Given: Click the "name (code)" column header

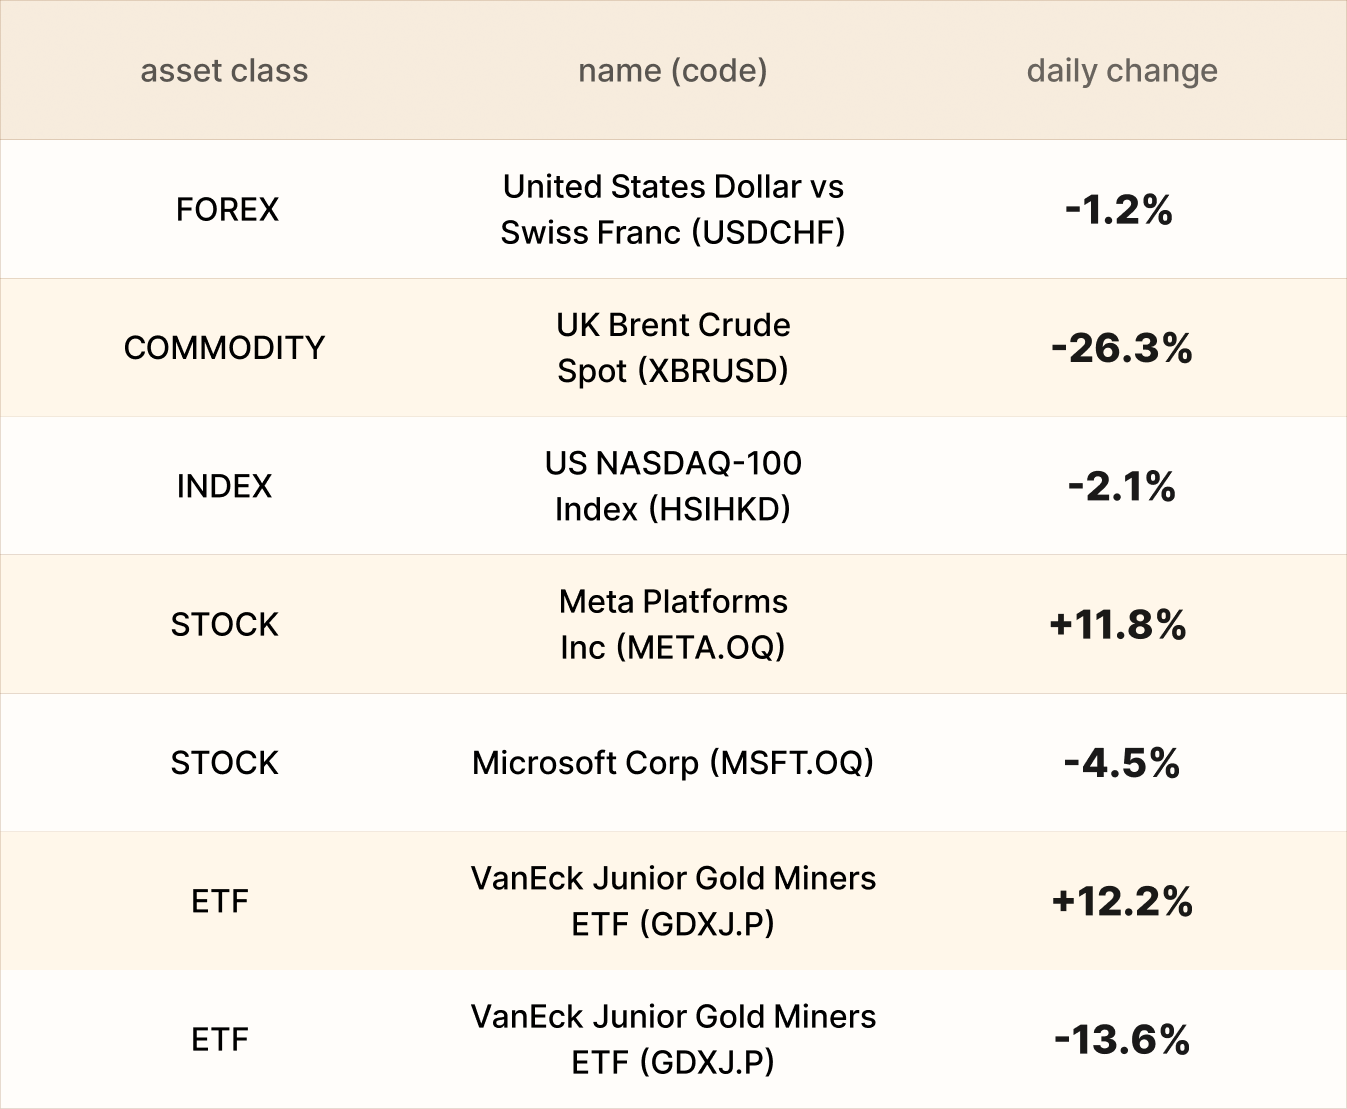Looking at the screenshot, I should coord(672,71).
